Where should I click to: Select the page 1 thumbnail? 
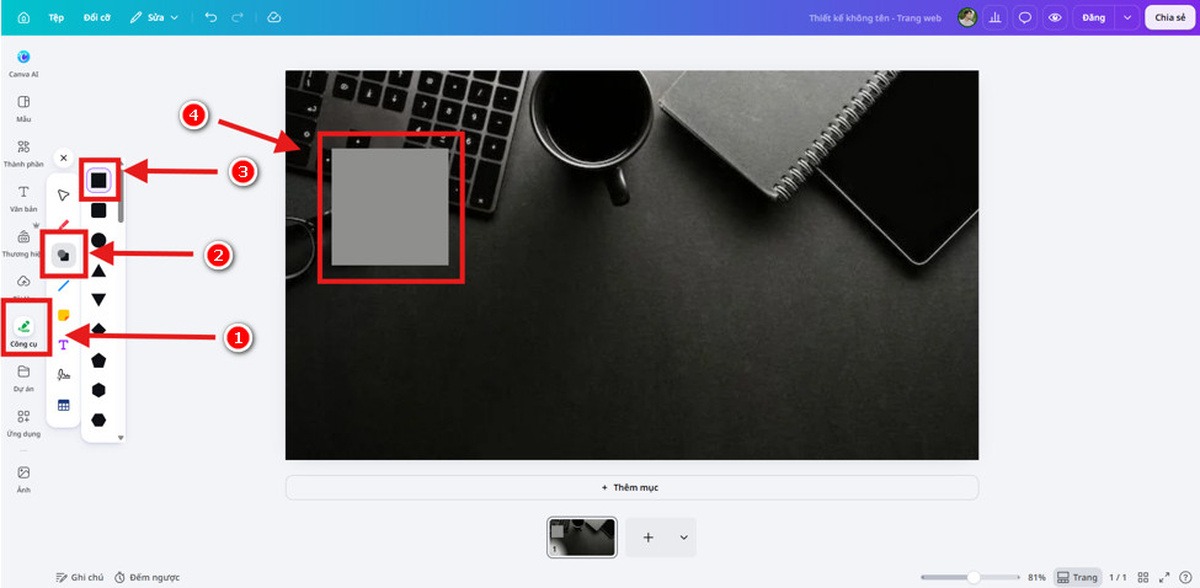(x=582, y=537)
